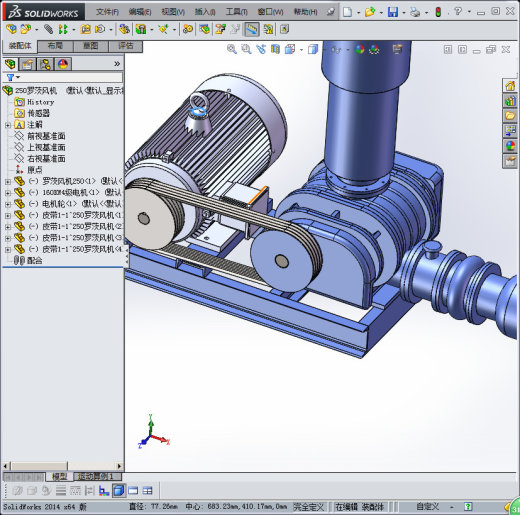This screenshot has width=520, height=515.
Task: Switch to the 评估 tab
Action: pyautogui.click(x=126, y=46)
